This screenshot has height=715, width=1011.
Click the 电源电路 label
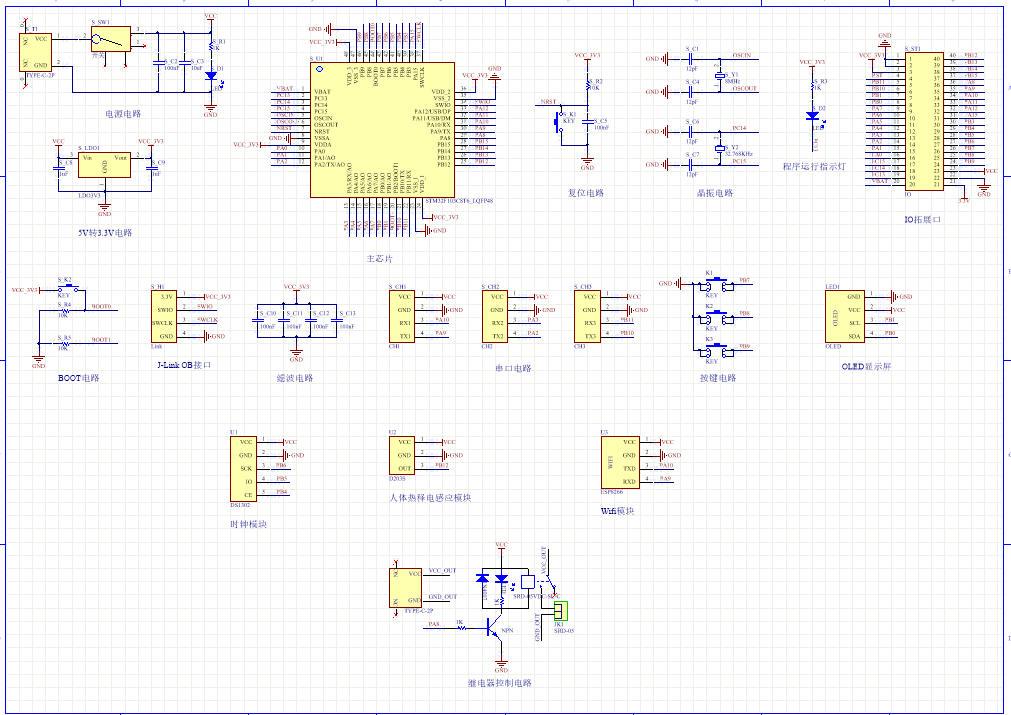[123, 114]
